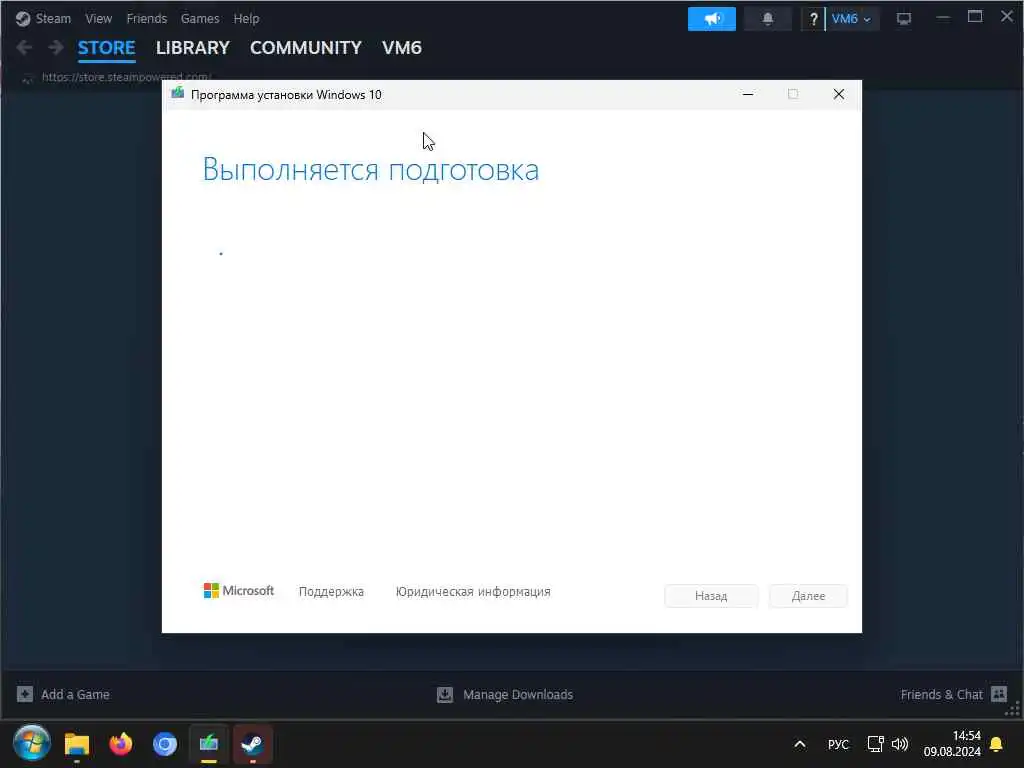Viewport: 1024px width, 768px height.
Task: Click the Steam store URL address
Action: click(126, 77)
